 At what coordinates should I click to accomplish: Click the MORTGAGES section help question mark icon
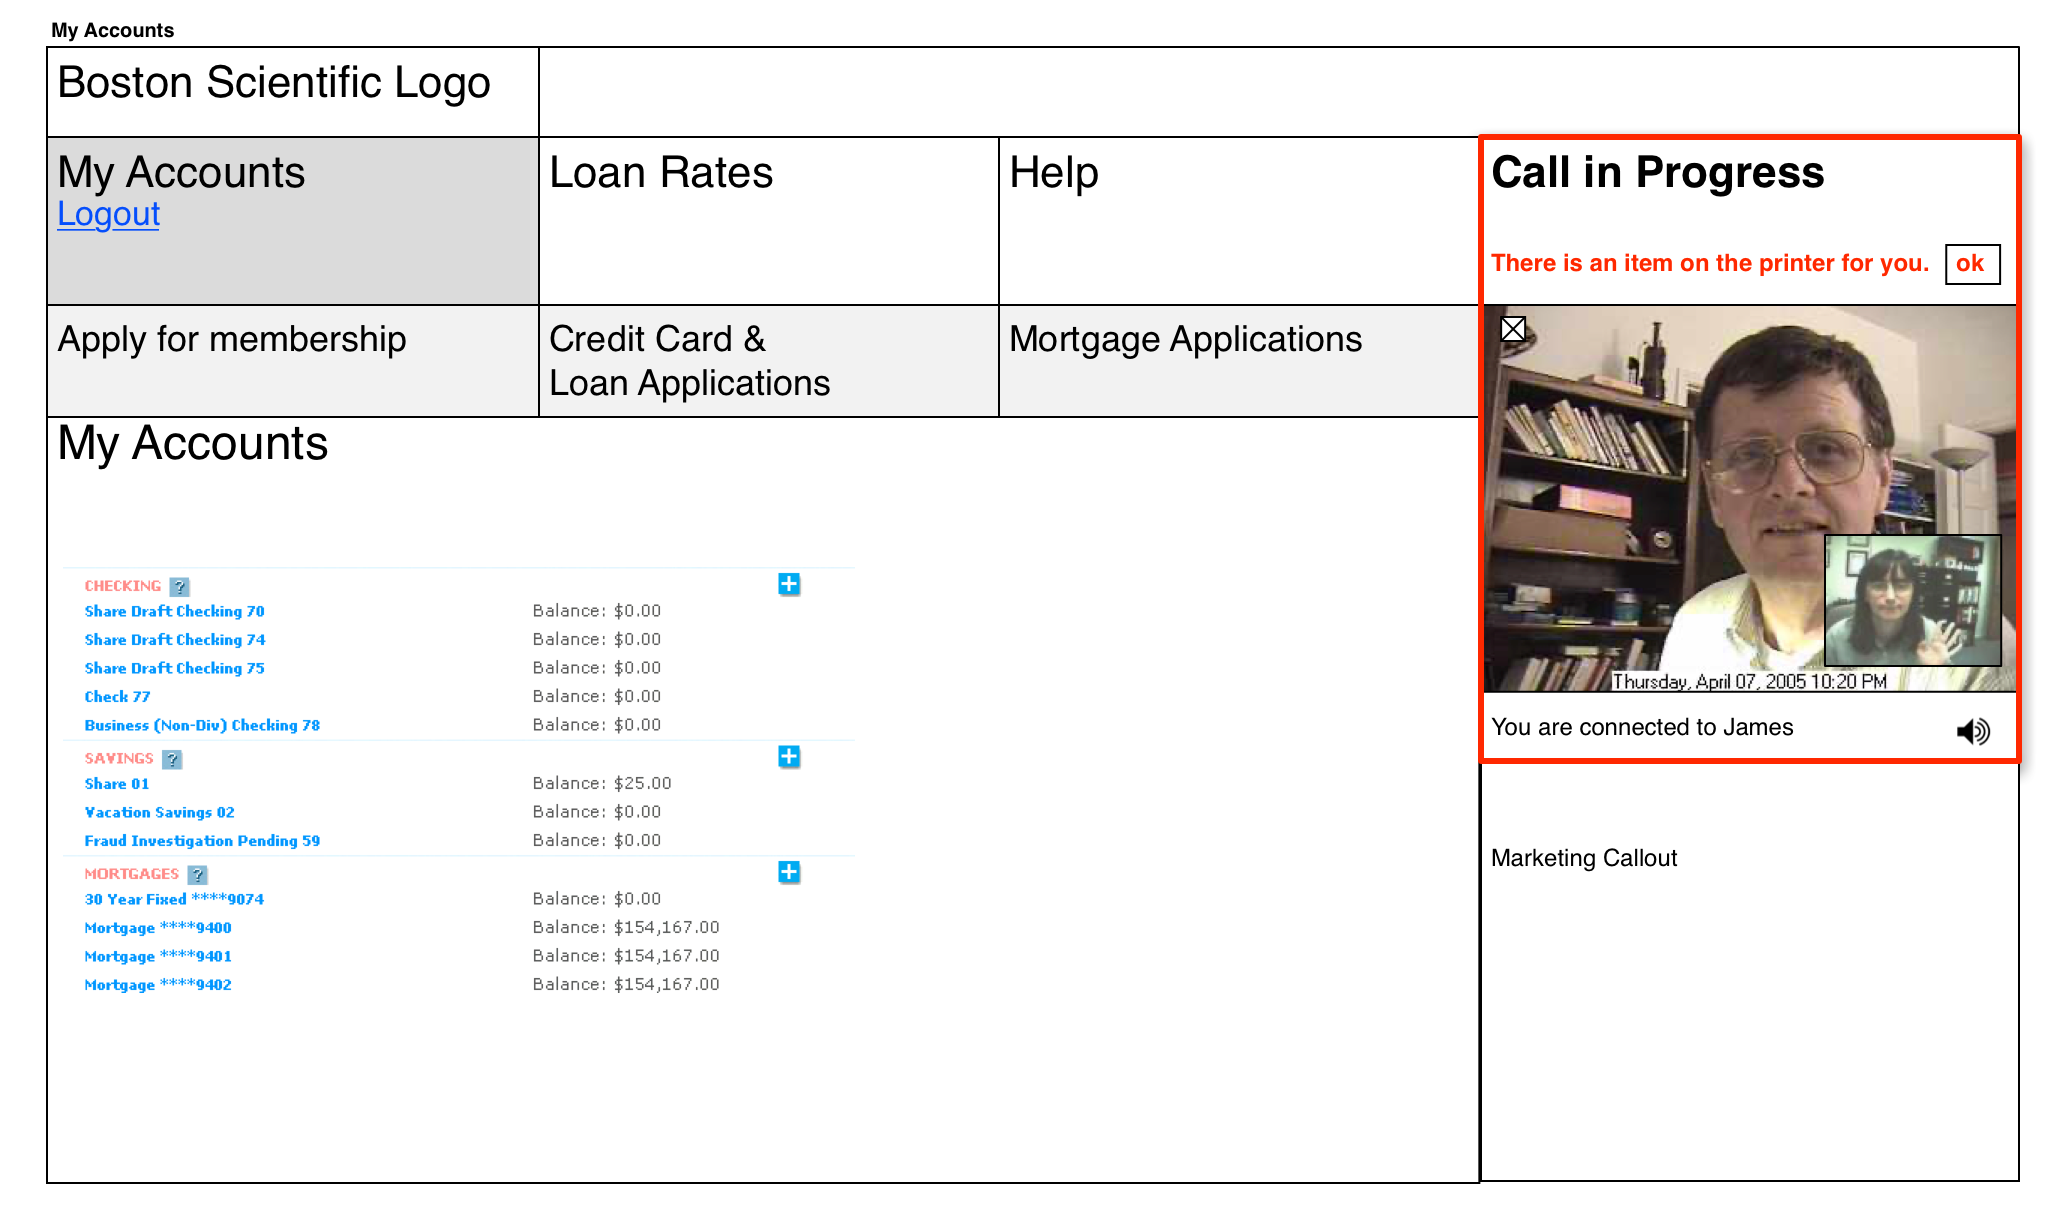pos(198,873)
